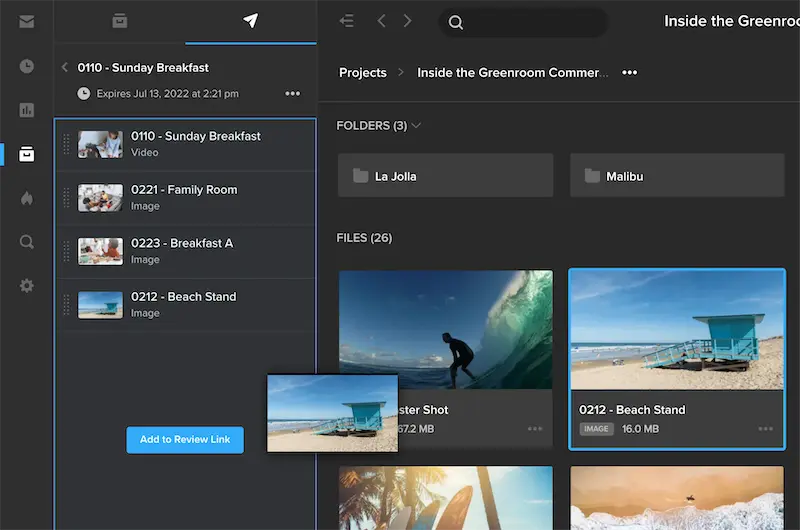Grab the drag handle of 0223 - Breakfast A row
Image resolution: width=800 pixels, height=530 pixels.
tap(66, 251)
